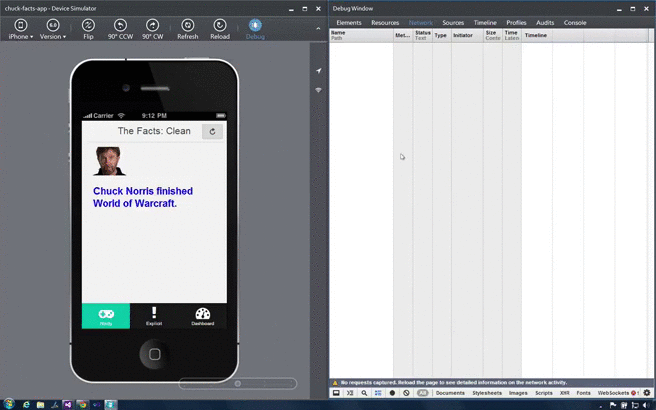Select the Nicely tab in the app

tap(106, 316)
